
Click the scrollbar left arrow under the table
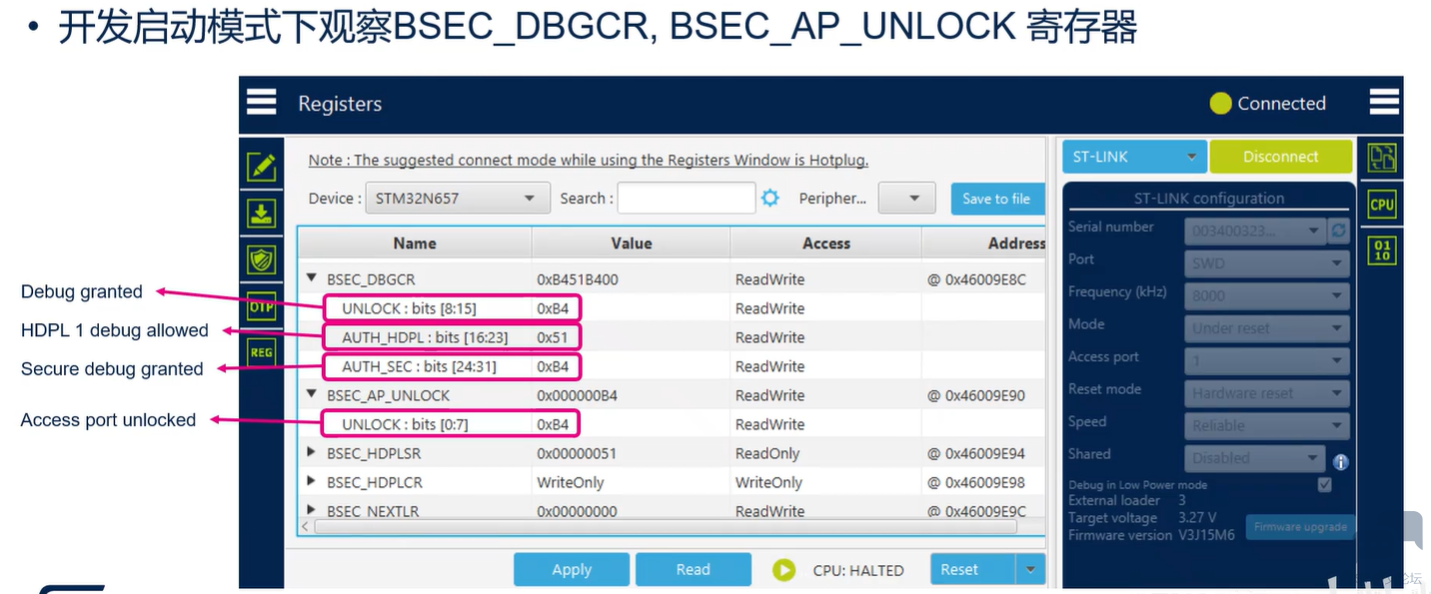(307, 526)
